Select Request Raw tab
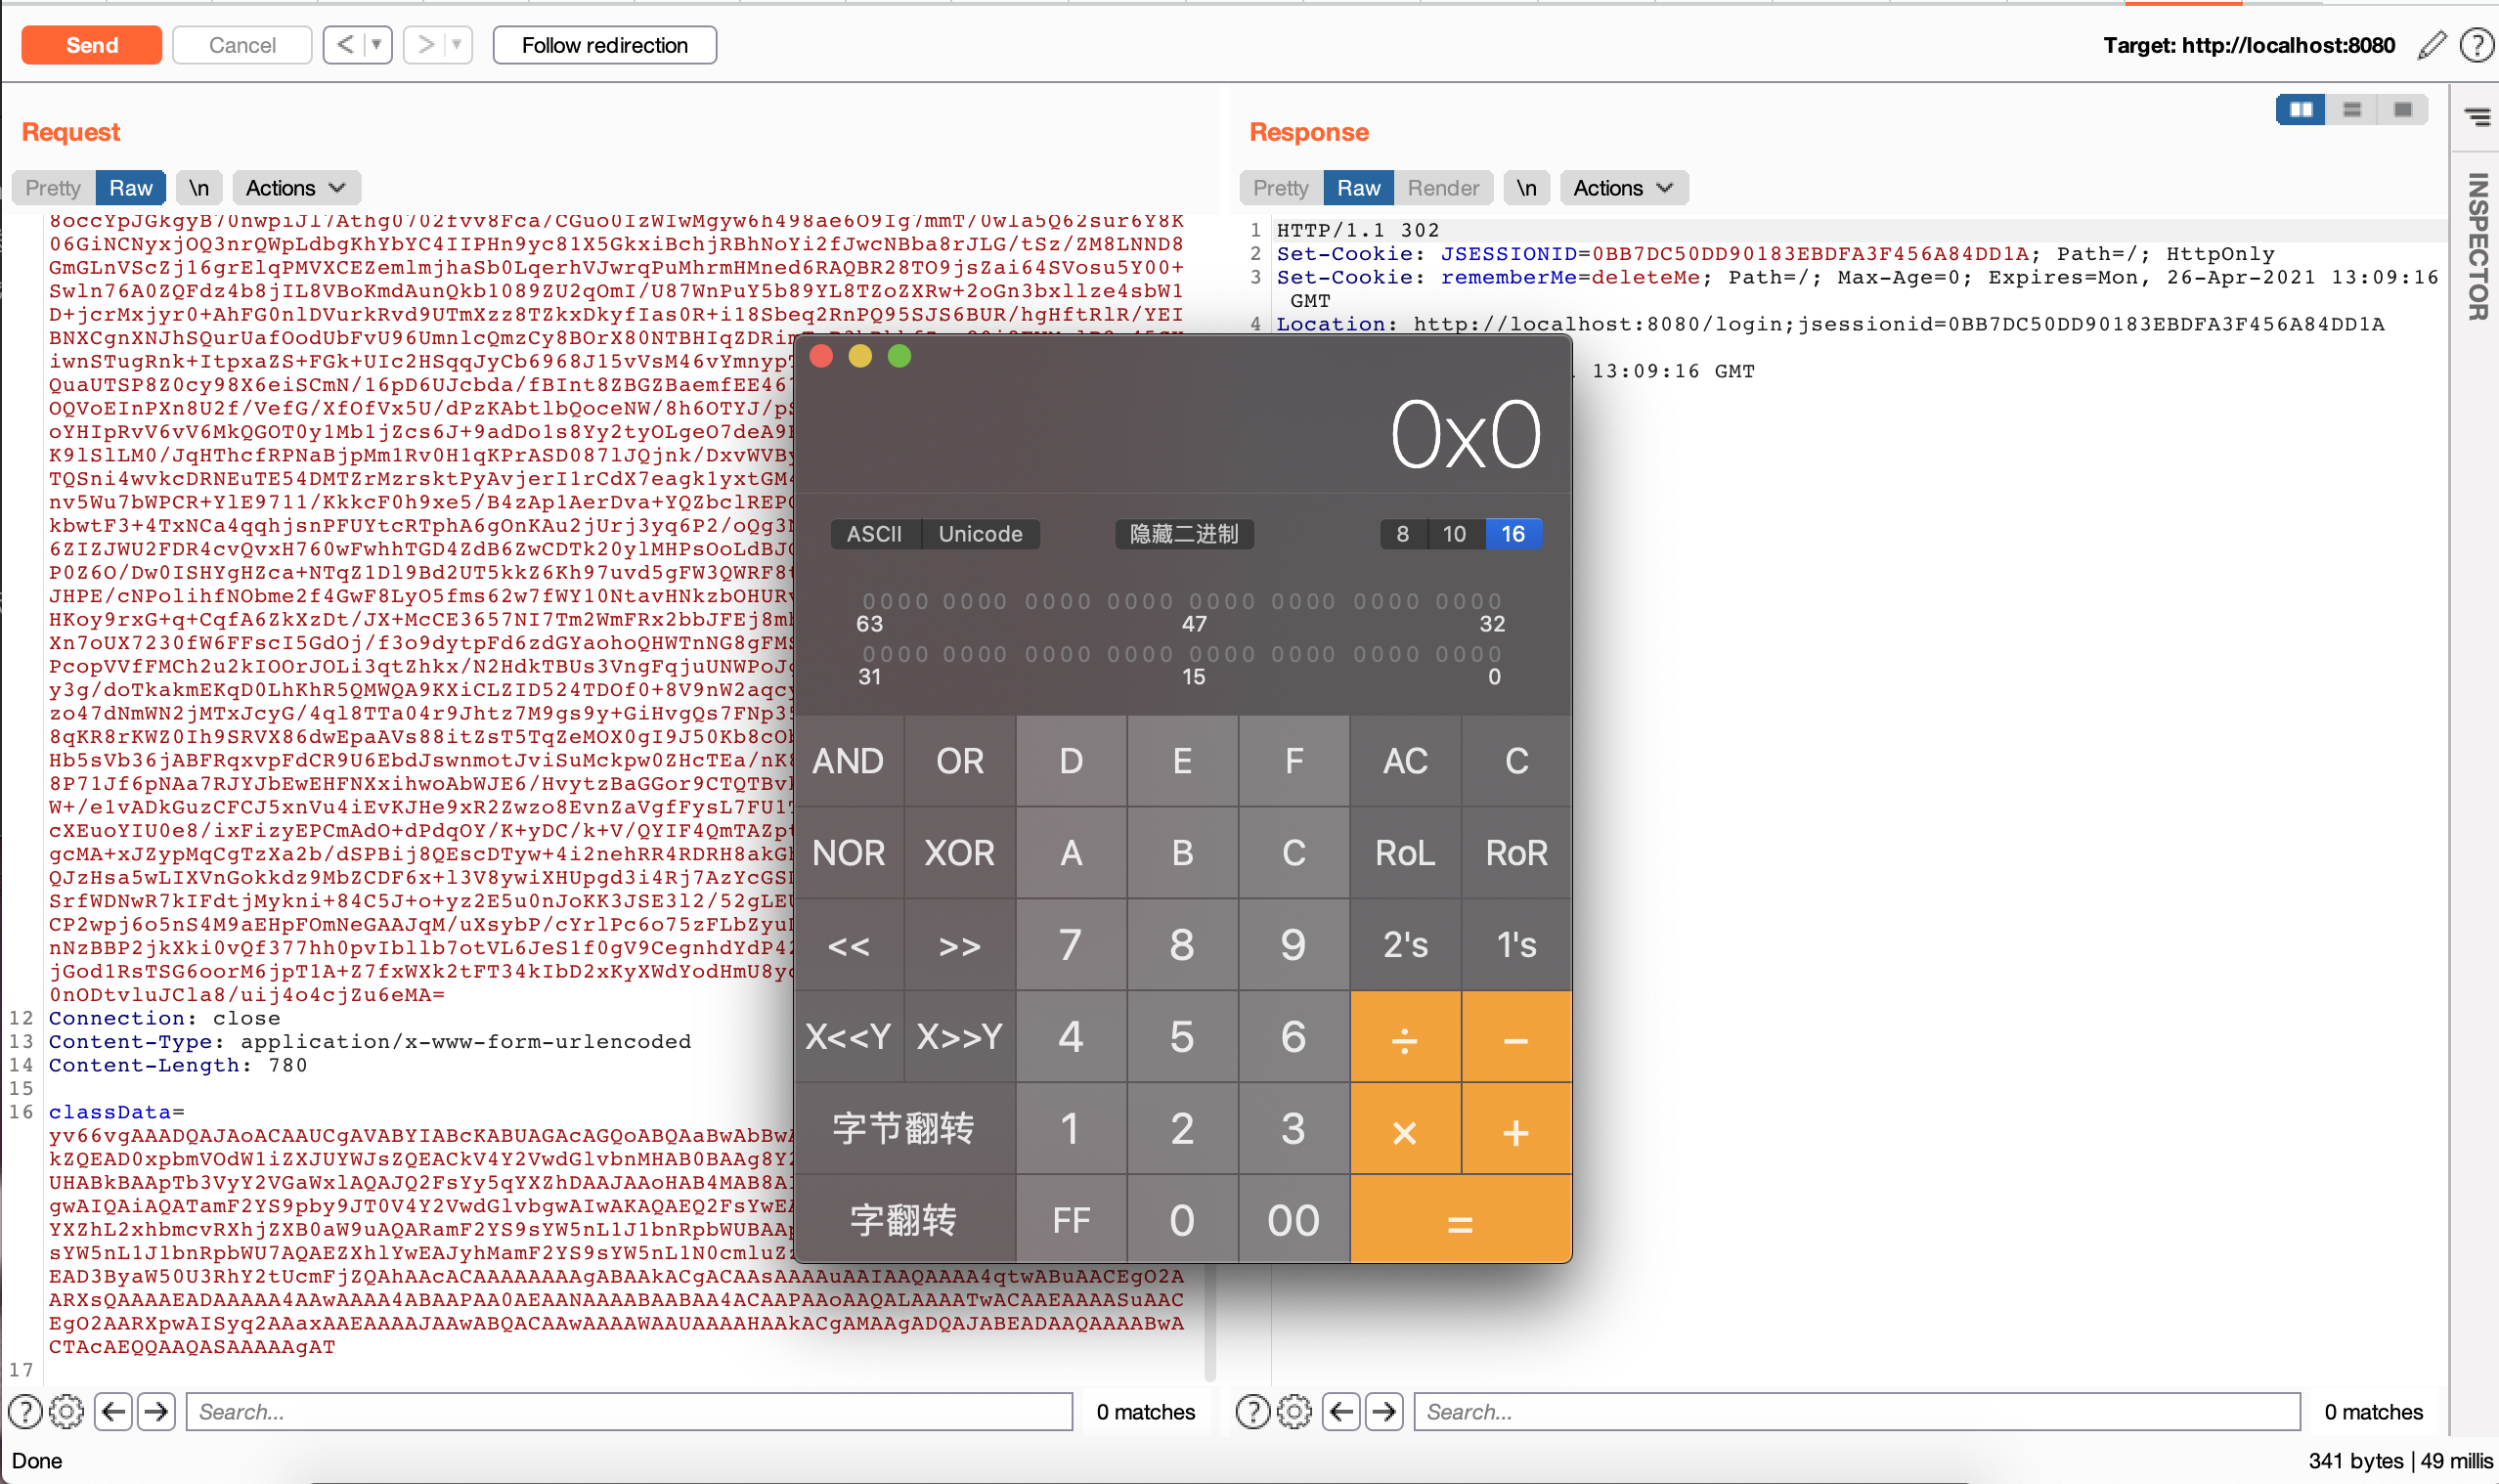 [130, 188]
